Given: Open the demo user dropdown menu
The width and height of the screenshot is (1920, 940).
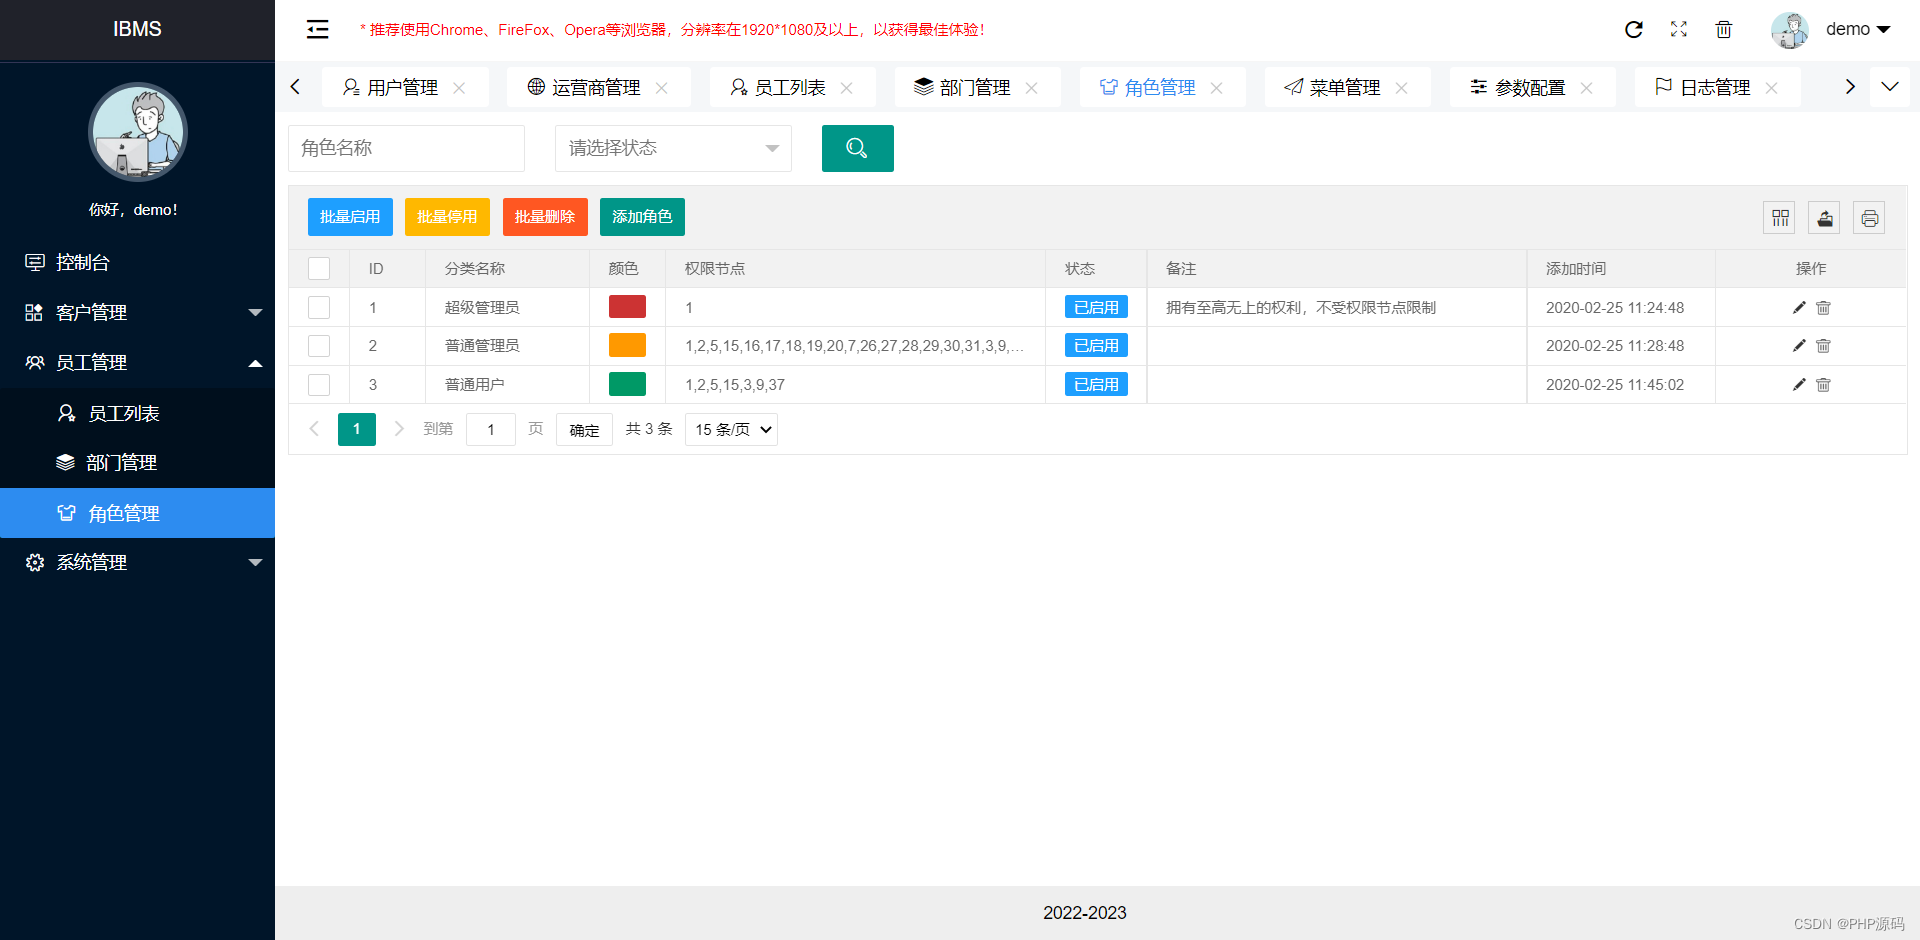Looking at the screenshot, I should [x=1858, y=29].
